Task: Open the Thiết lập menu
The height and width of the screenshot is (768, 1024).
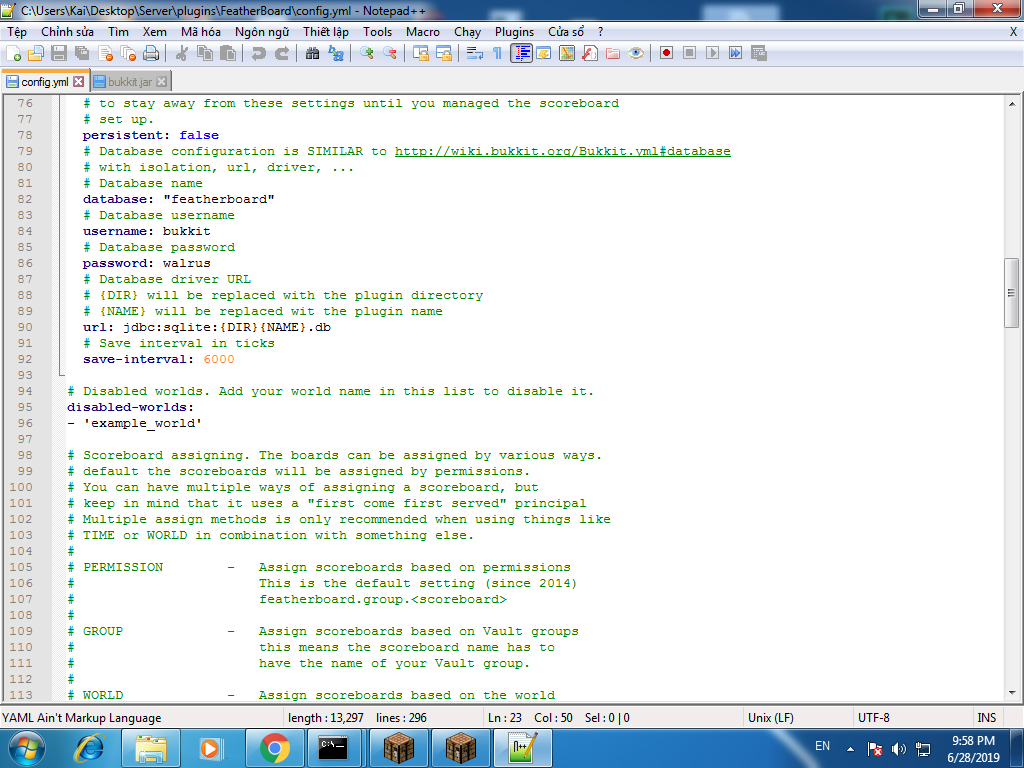Action: click(326, 32)
